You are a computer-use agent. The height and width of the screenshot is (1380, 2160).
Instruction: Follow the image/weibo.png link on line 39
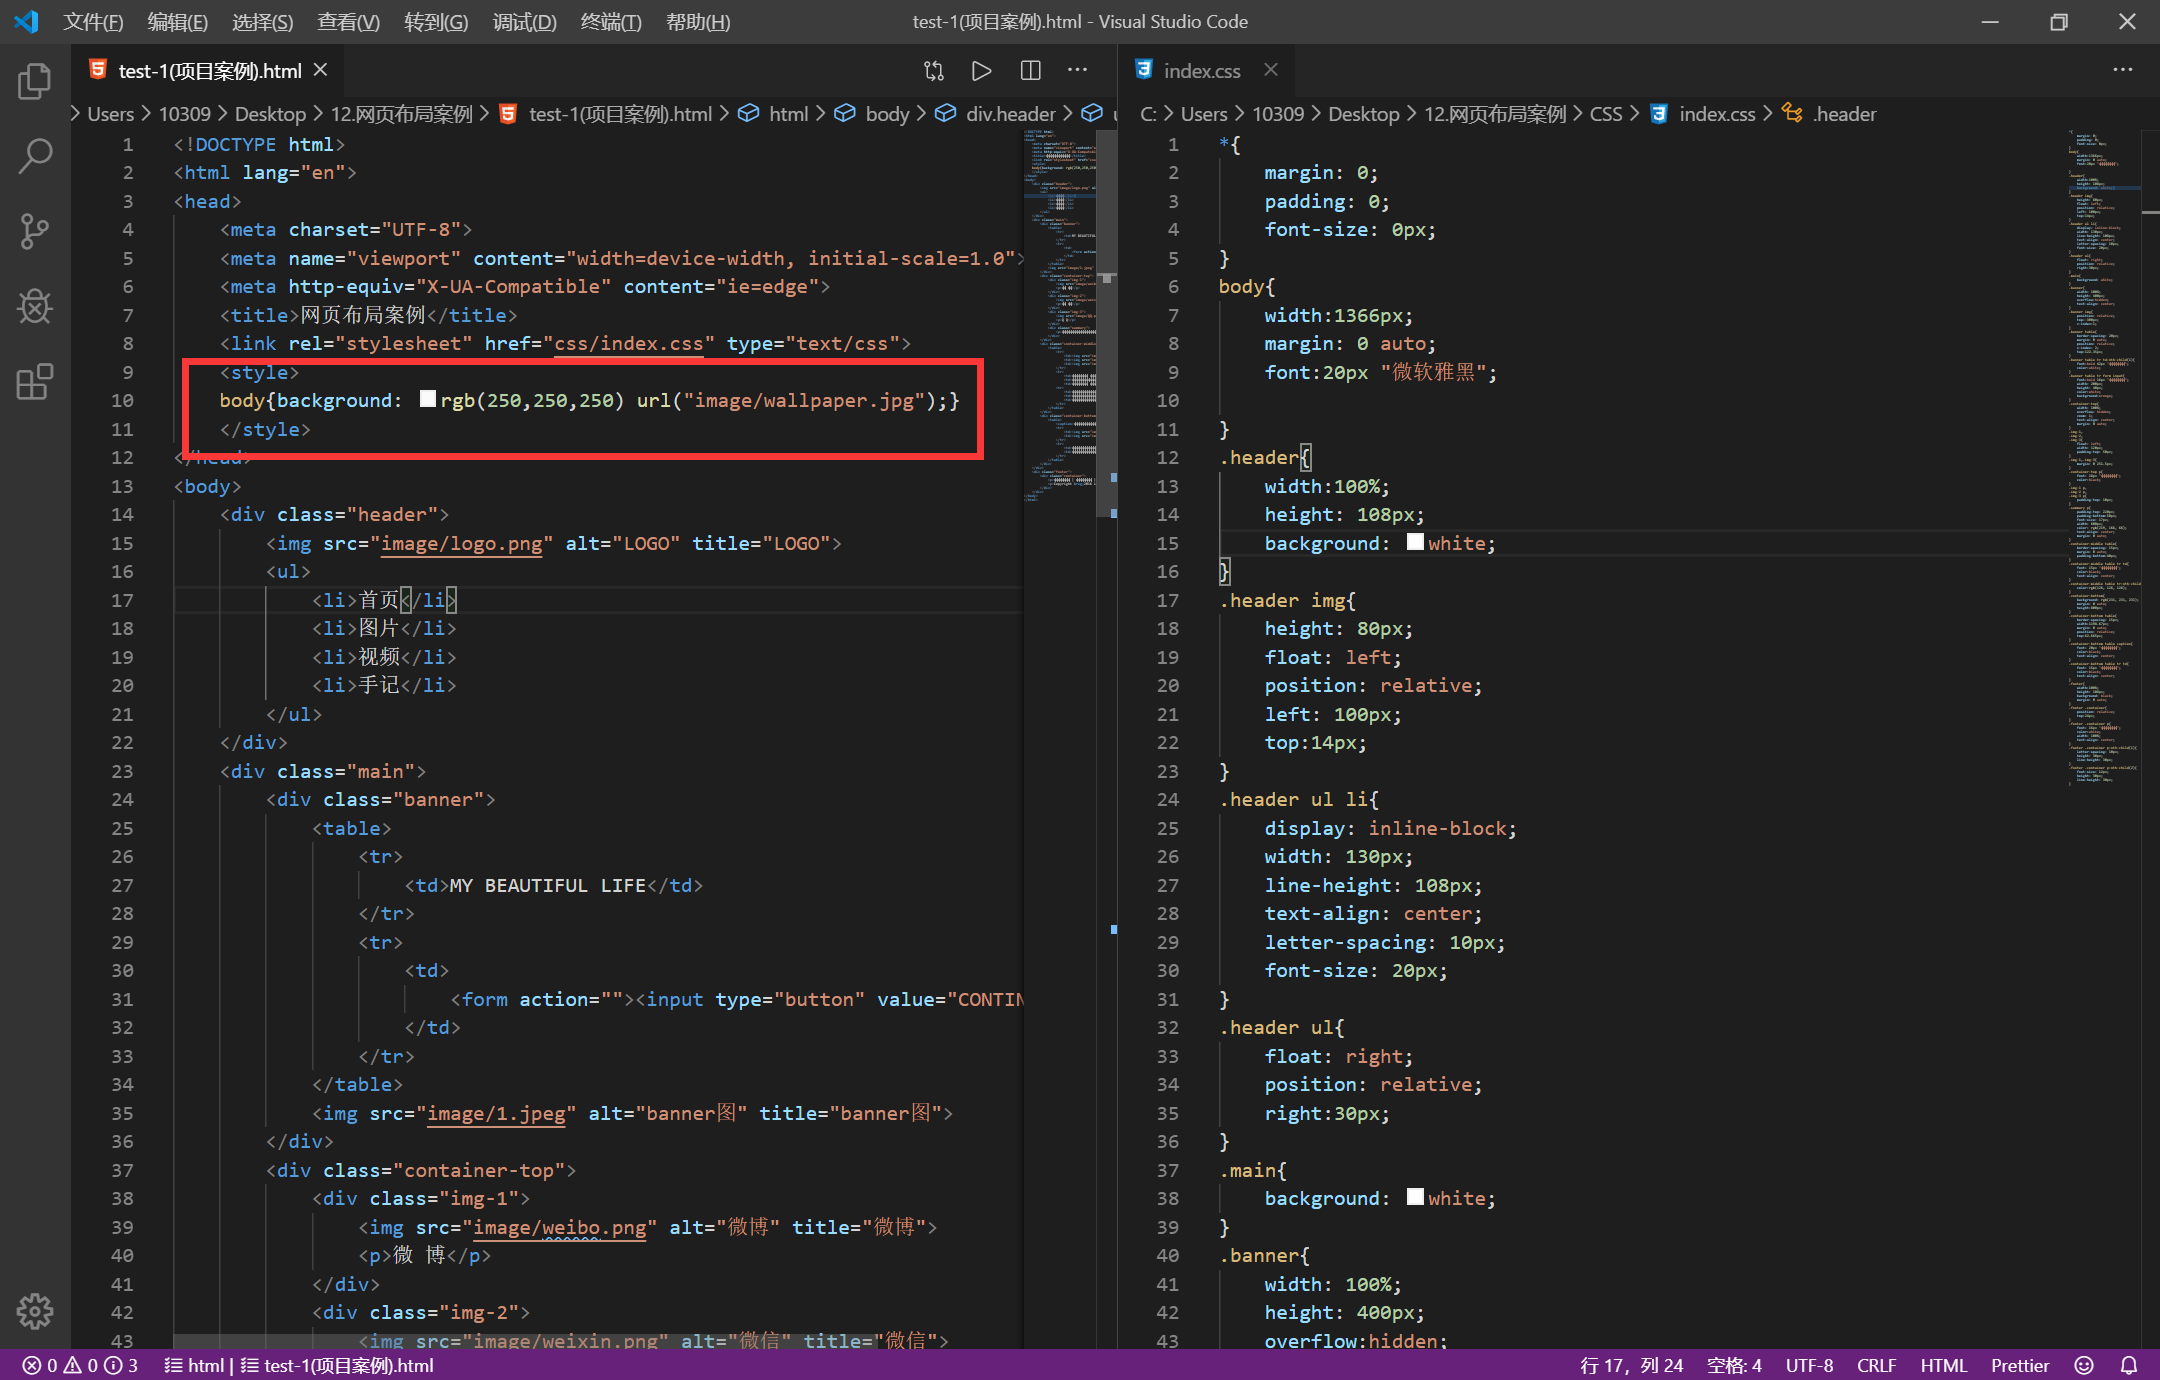point(559,1227)
